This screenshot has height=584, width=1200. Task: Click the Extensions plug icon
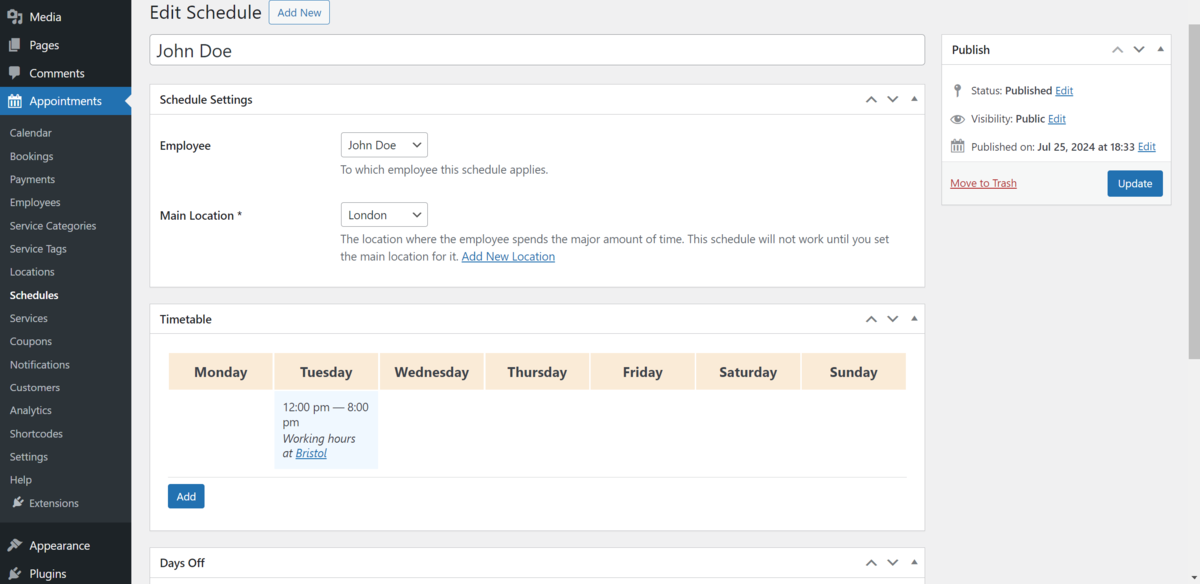[17, 503]
